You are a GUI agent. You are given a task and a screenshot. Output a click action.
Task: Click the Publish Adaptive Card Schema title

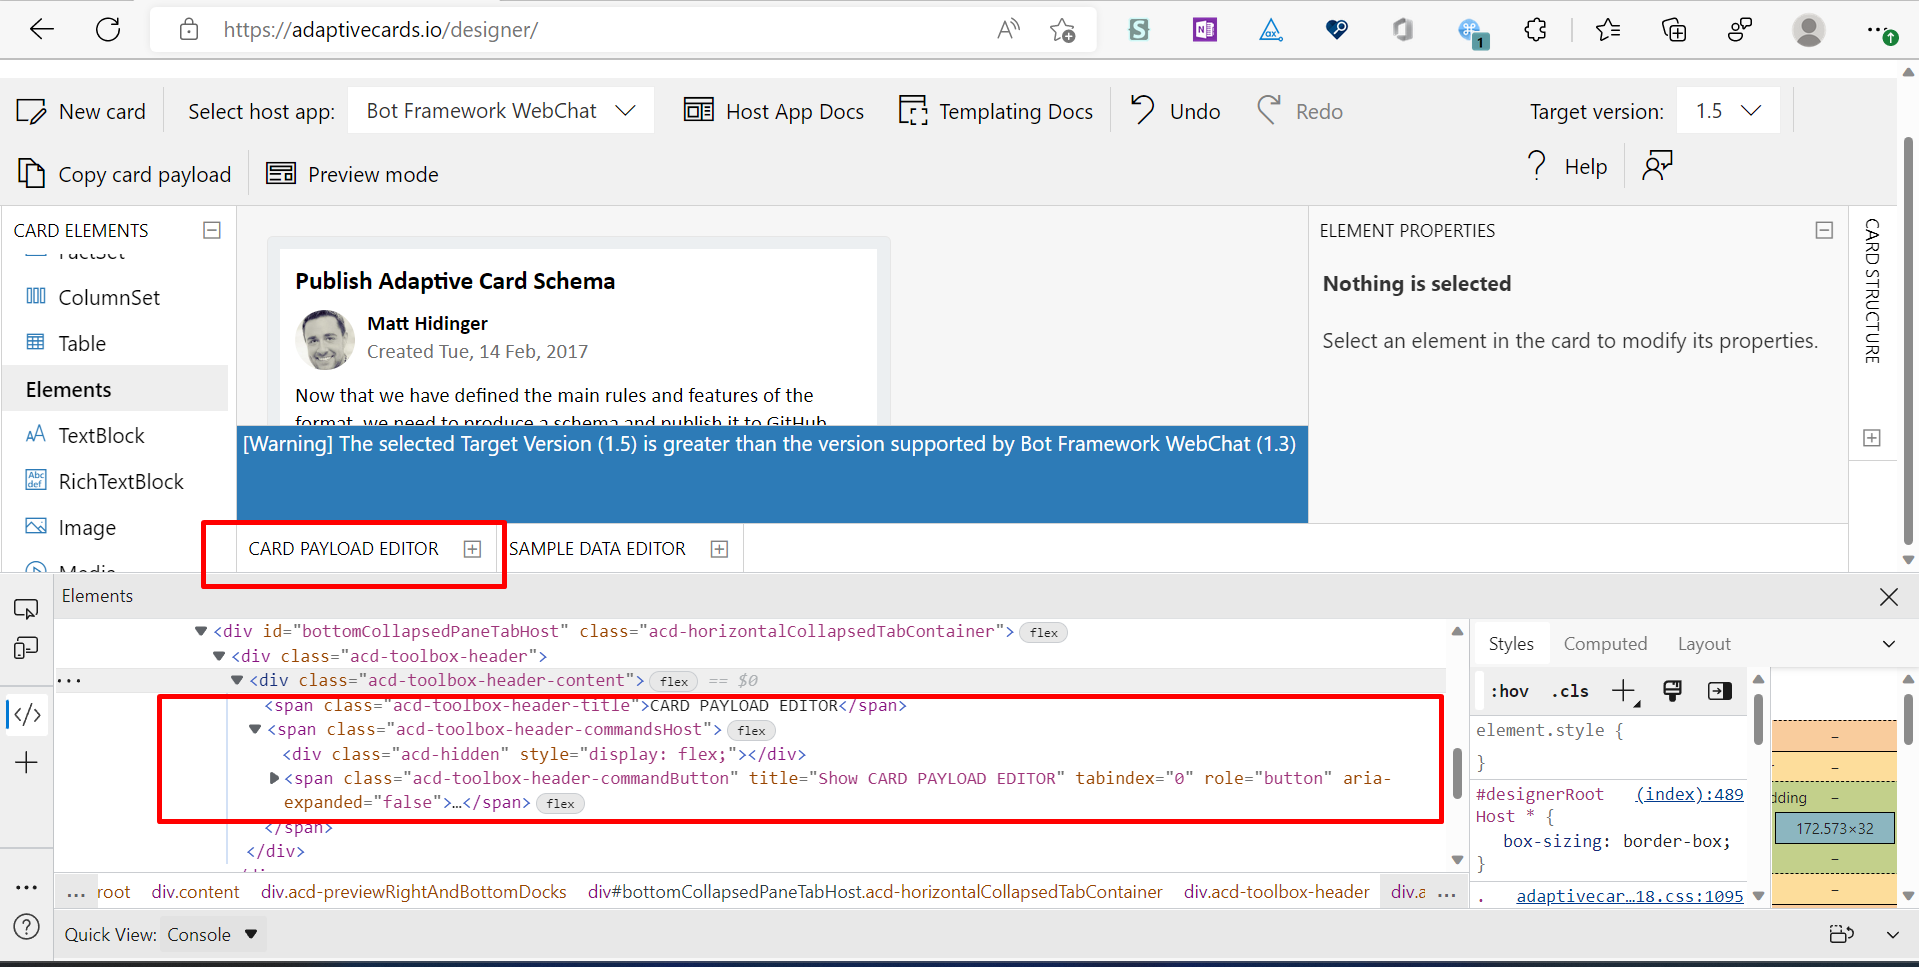click(455, 281)
